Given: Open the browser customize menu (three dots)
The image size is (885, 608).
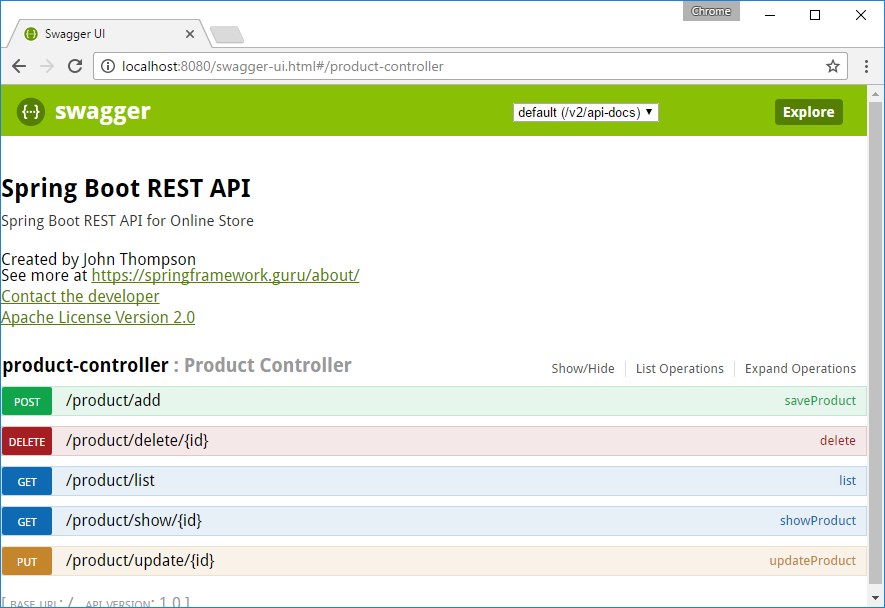Looking at the screenshot, I should click(x=866, y=66).
